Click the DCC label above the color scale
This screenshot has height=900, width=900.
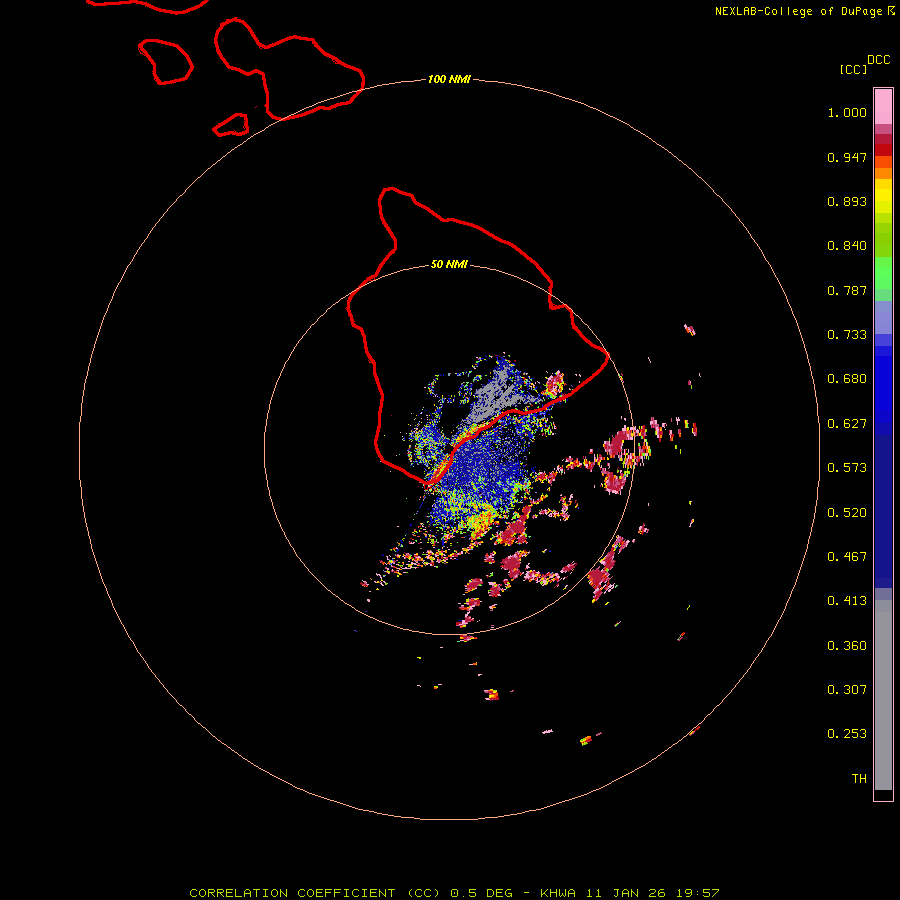879,60
